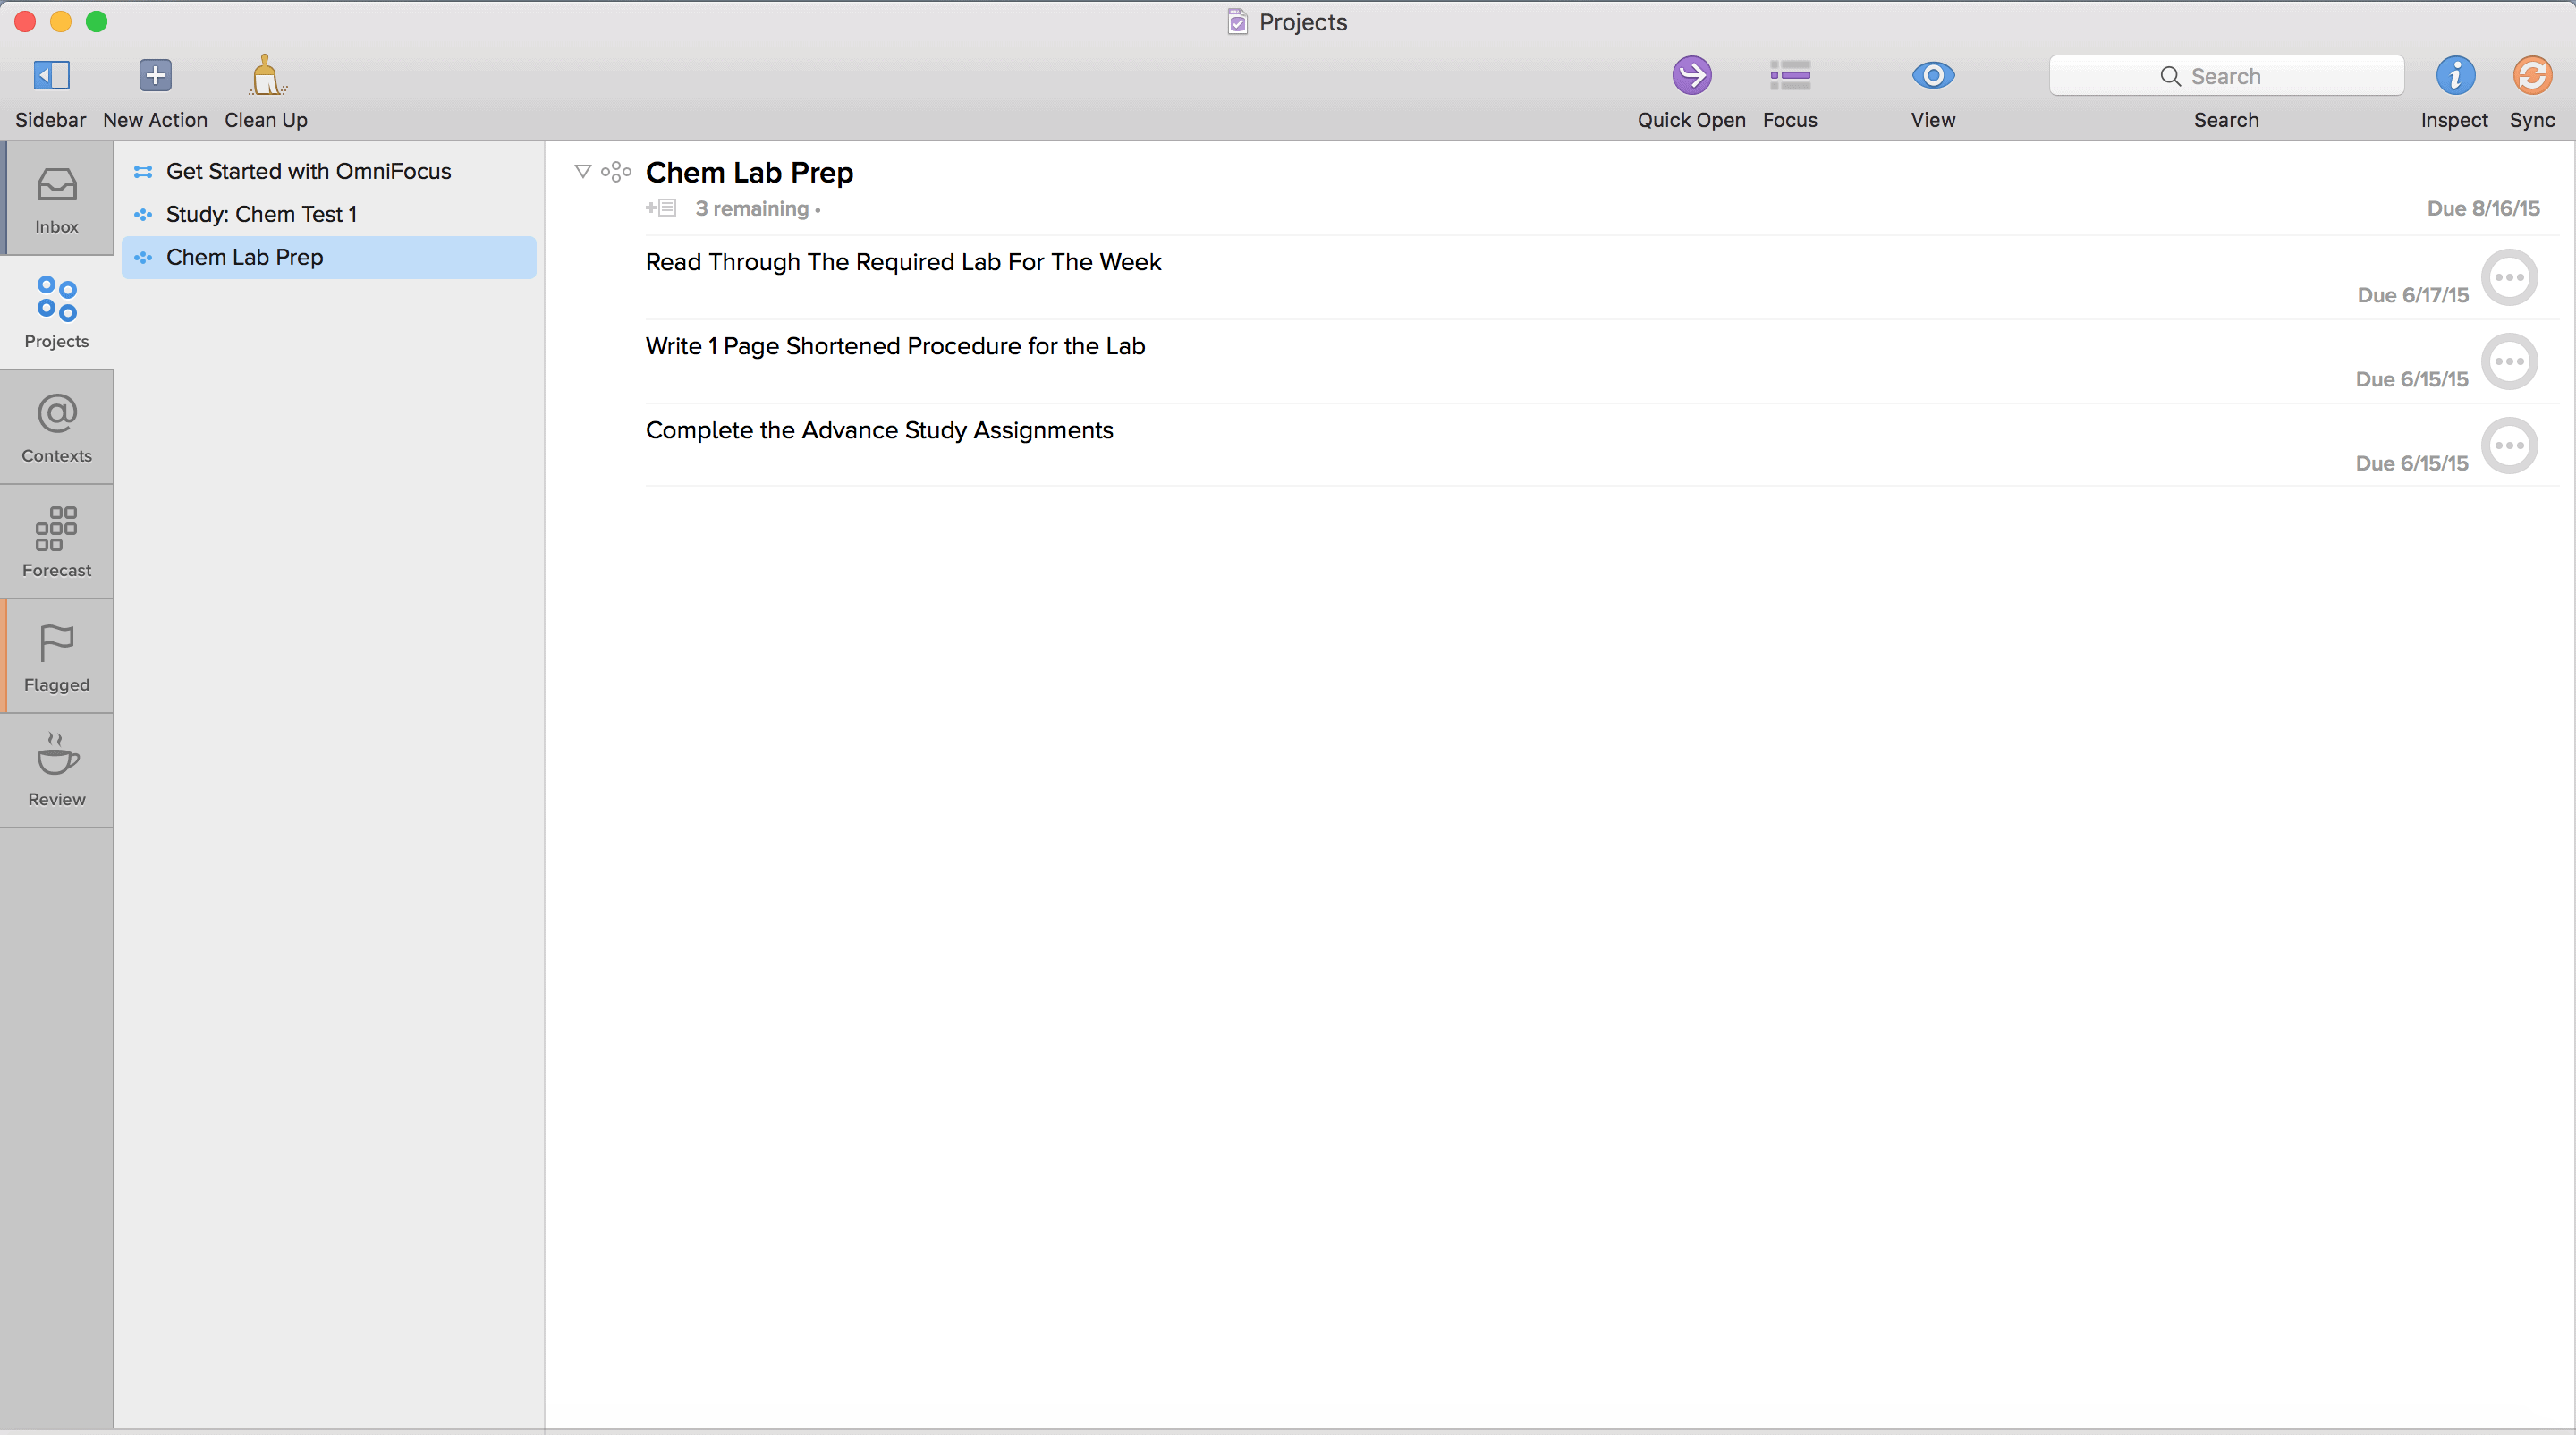
Task: Click the Sync toolbar icon
Action: tap(2532, 75)
